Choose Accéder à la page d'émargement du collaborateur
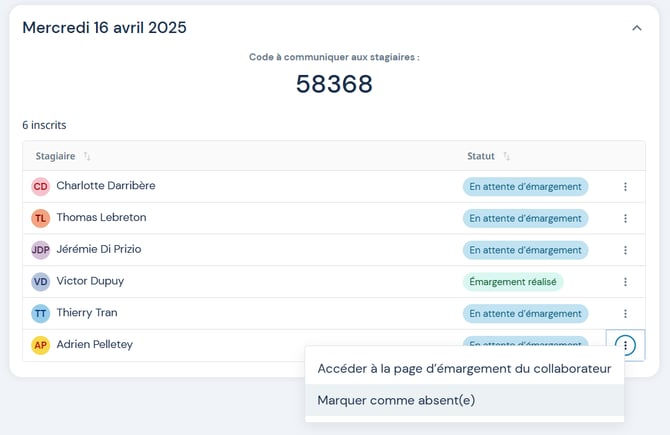 pyautogui.click(x=464, y=368)
